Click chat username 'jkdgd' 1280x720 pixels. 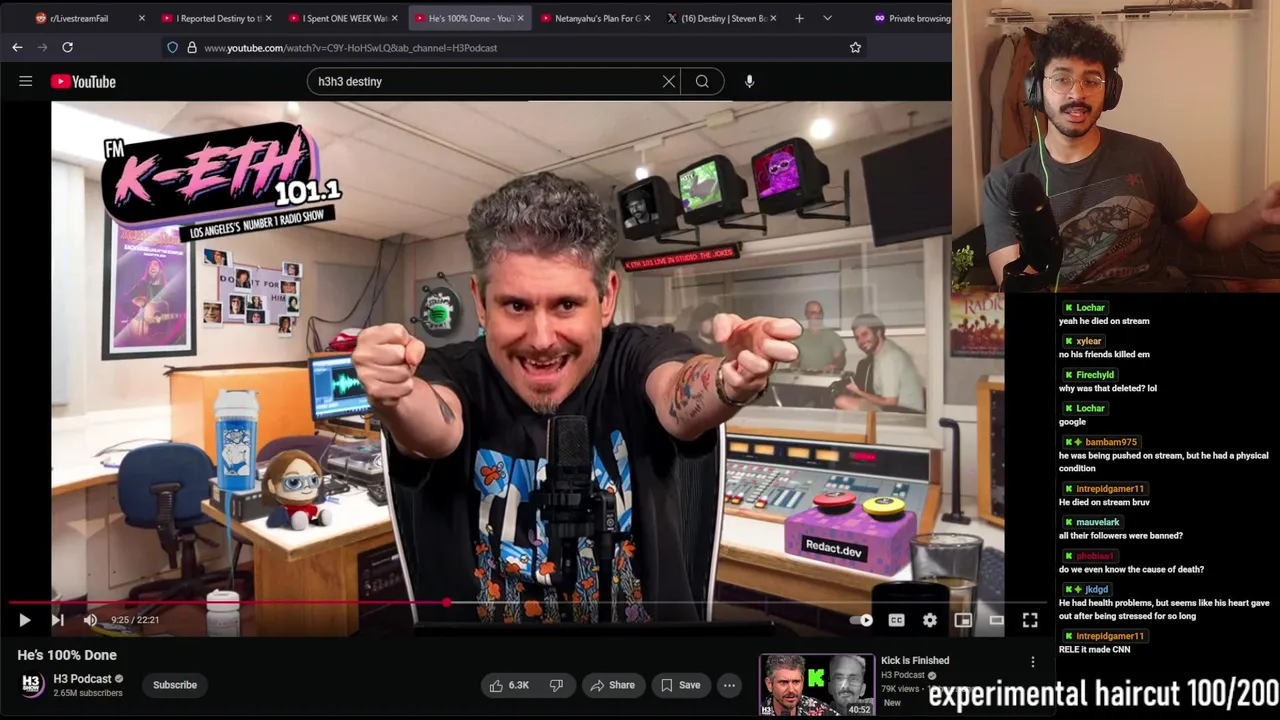tap(1096, 589)
